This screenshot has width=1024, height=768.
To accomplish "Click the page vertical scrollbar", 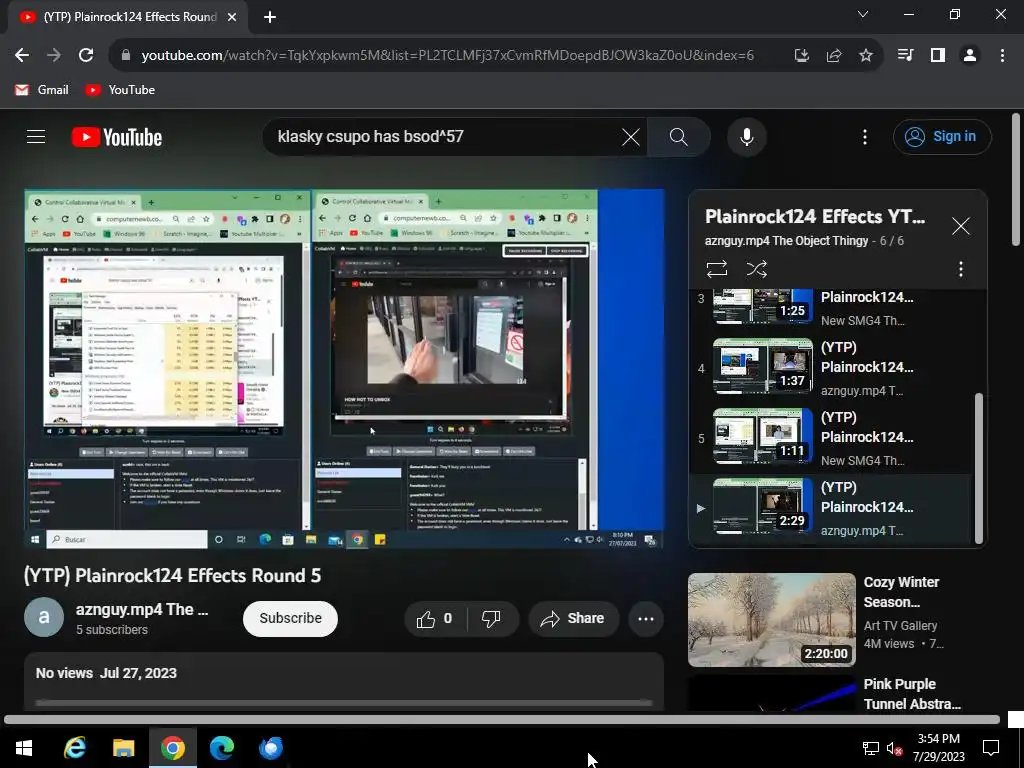I will (x=1016, y=180).
